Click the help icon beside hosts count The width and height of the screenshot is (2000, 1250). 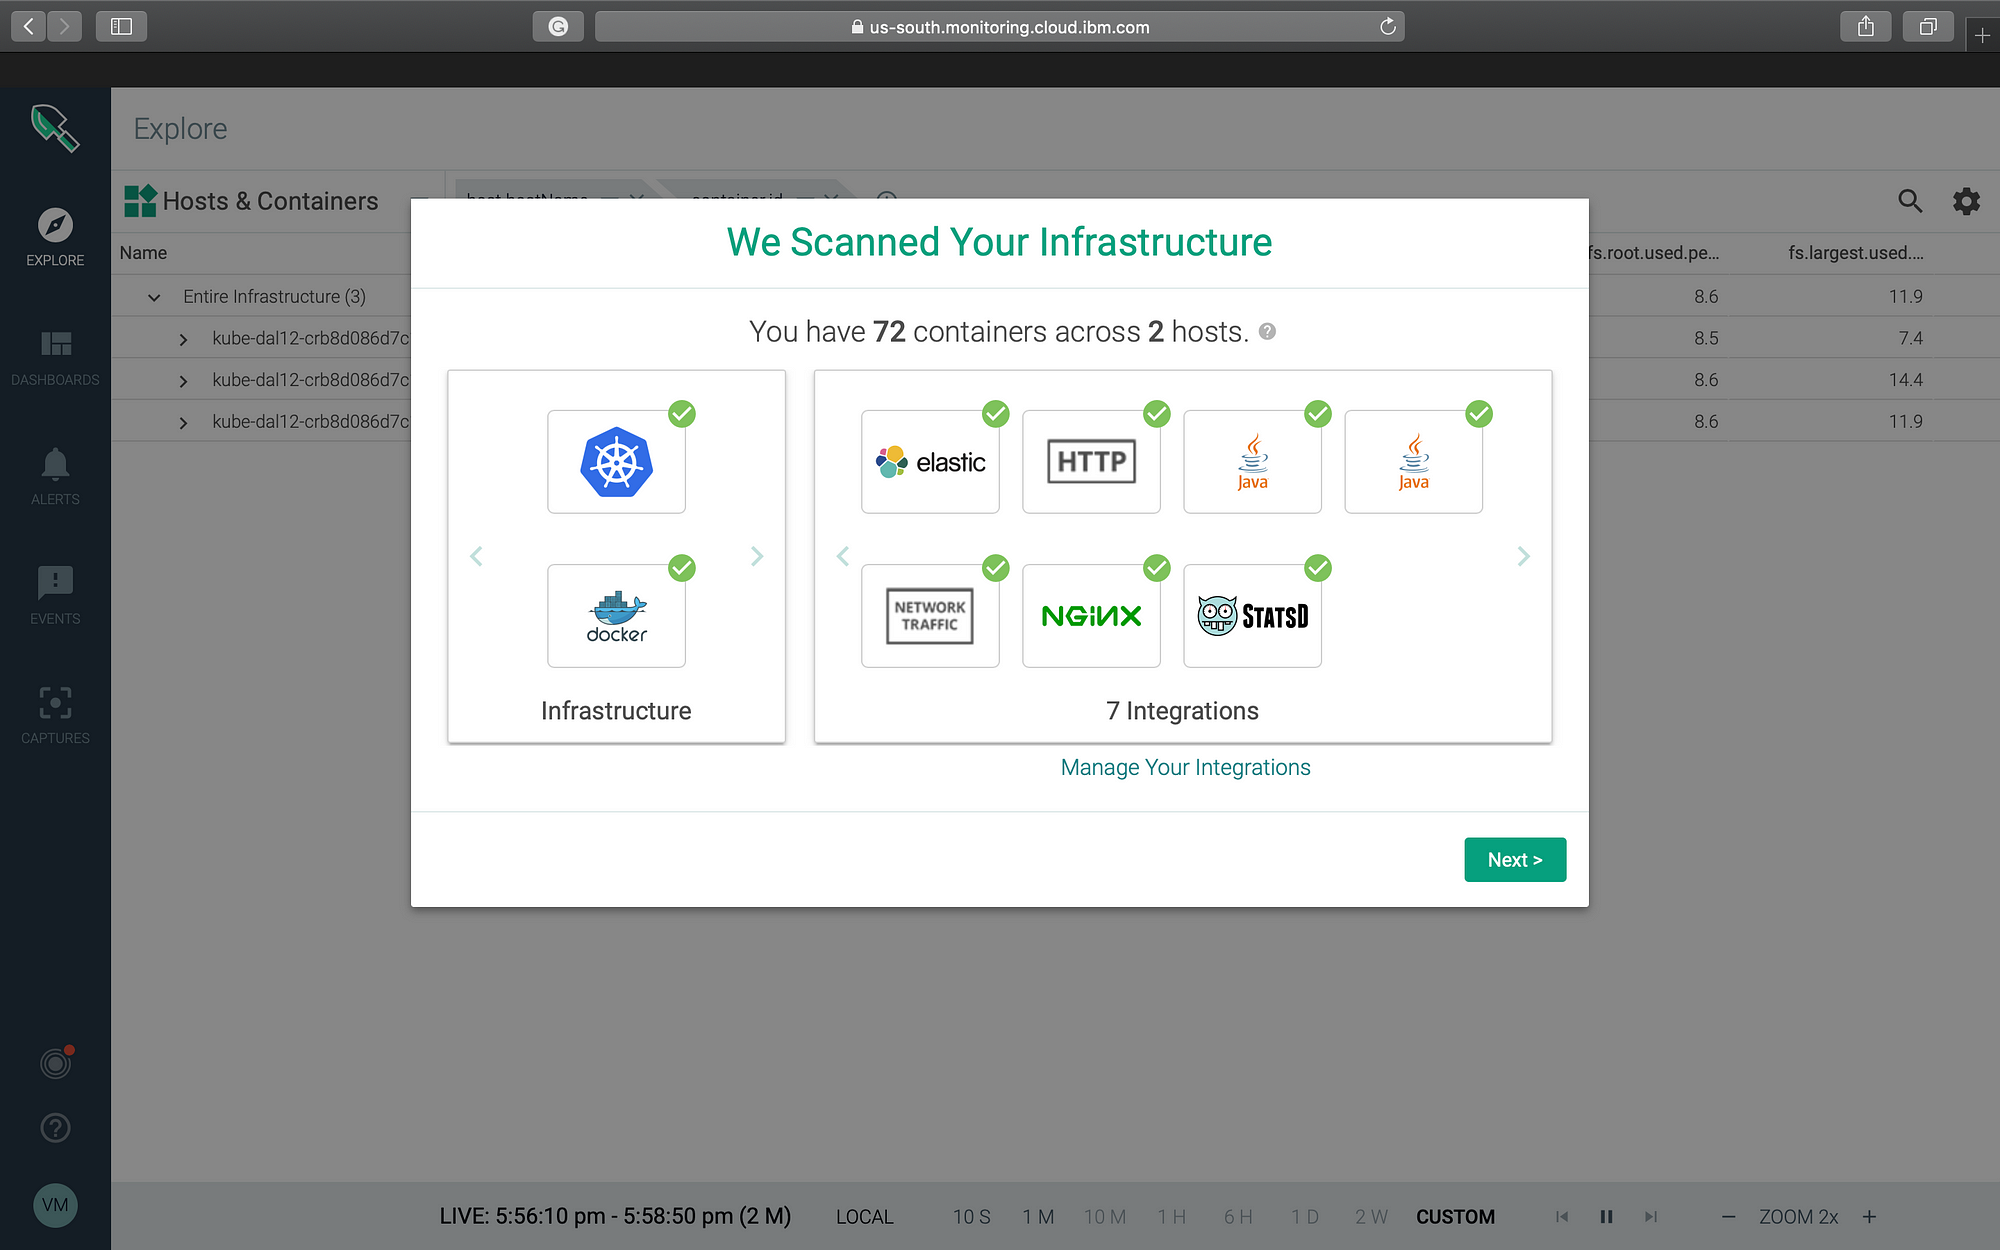coord(1267,332)
